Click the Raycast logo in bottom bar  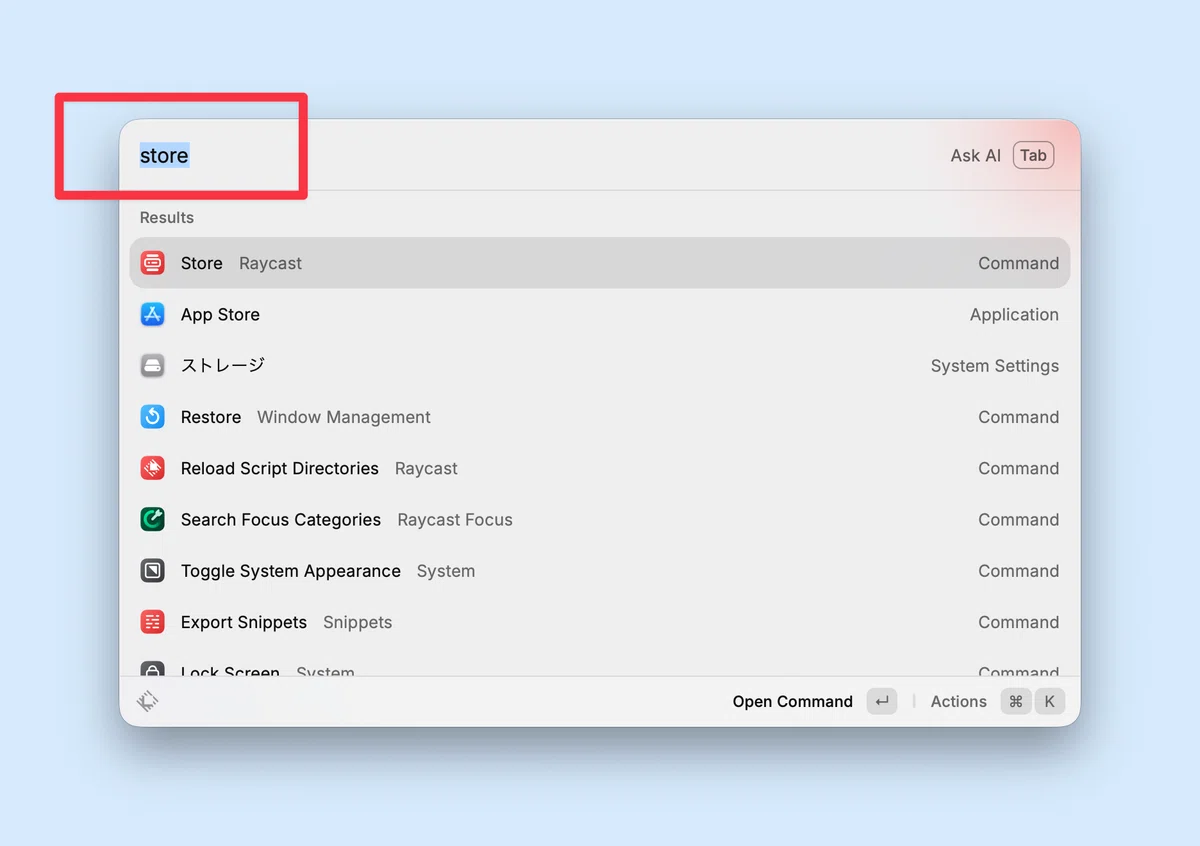[148, 702]
